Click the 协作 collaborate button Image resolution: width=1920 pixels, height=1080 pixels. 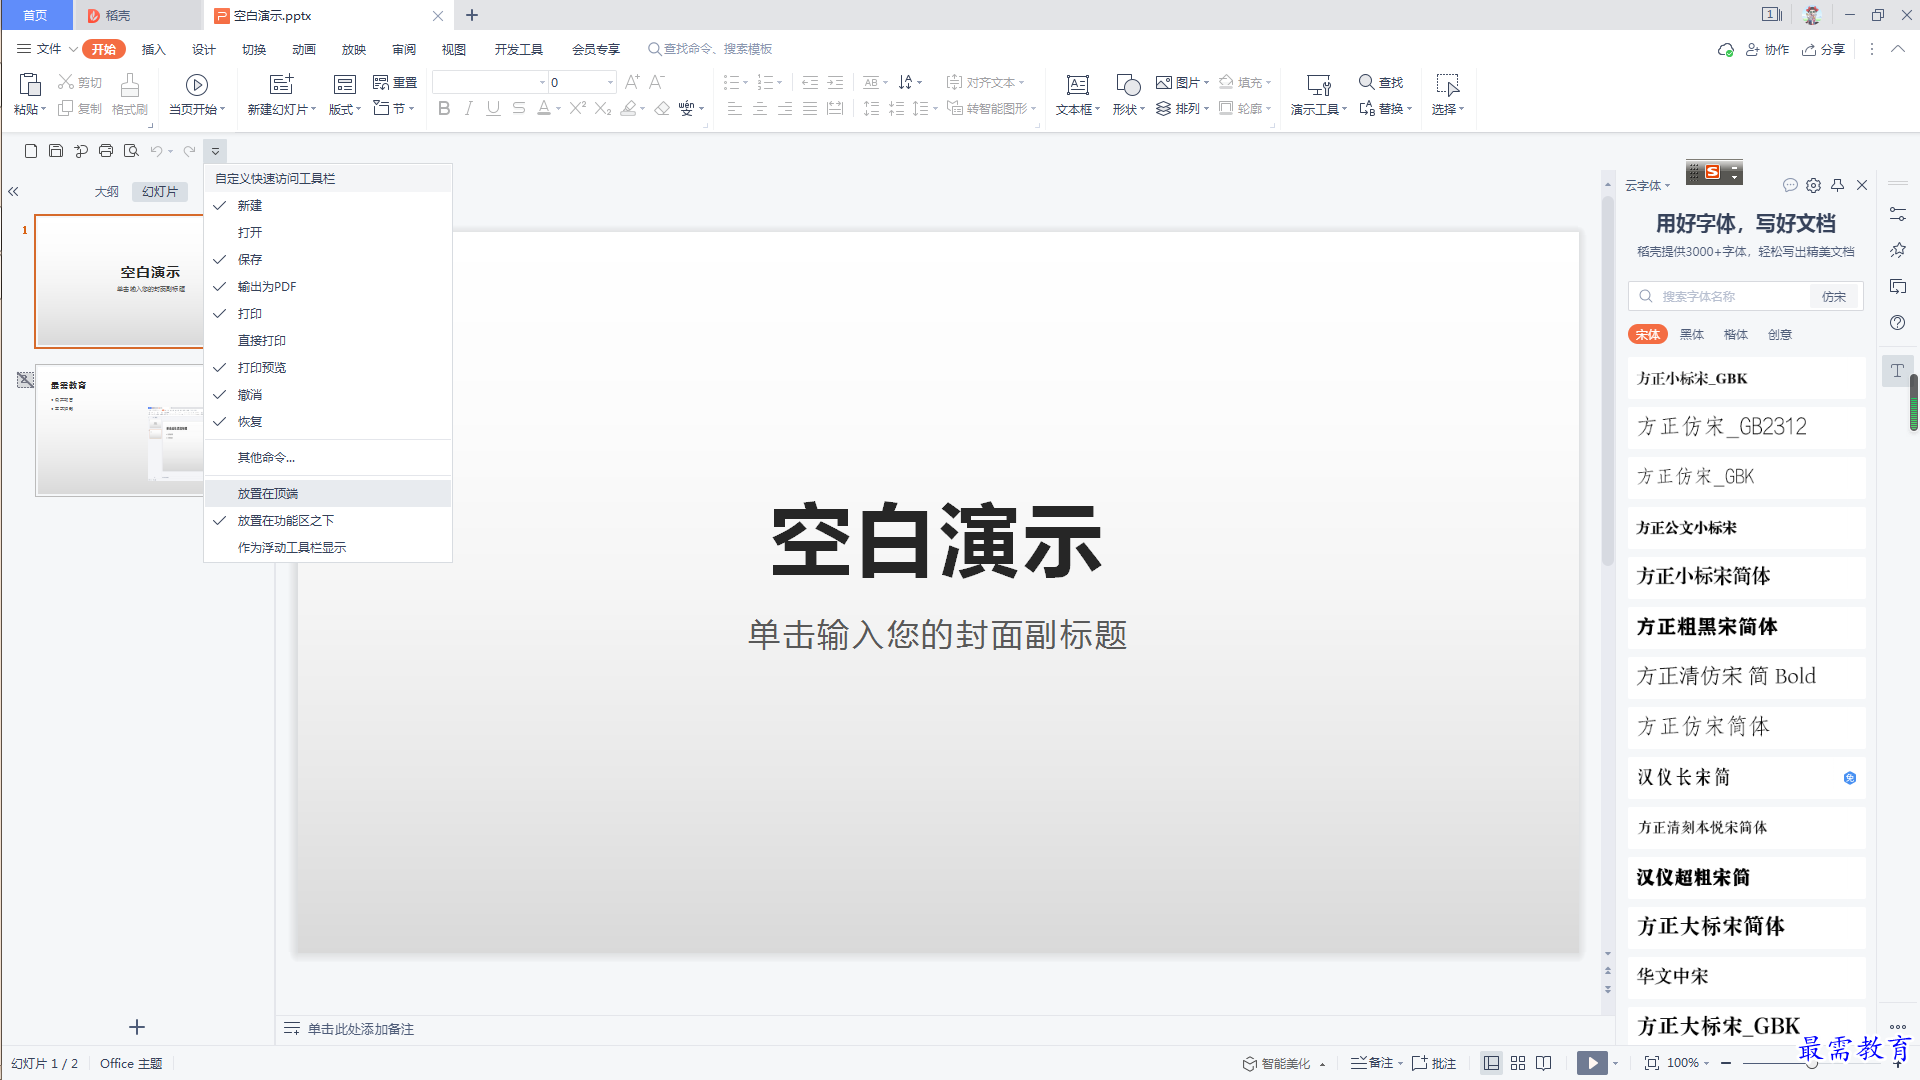[1768, 49]
